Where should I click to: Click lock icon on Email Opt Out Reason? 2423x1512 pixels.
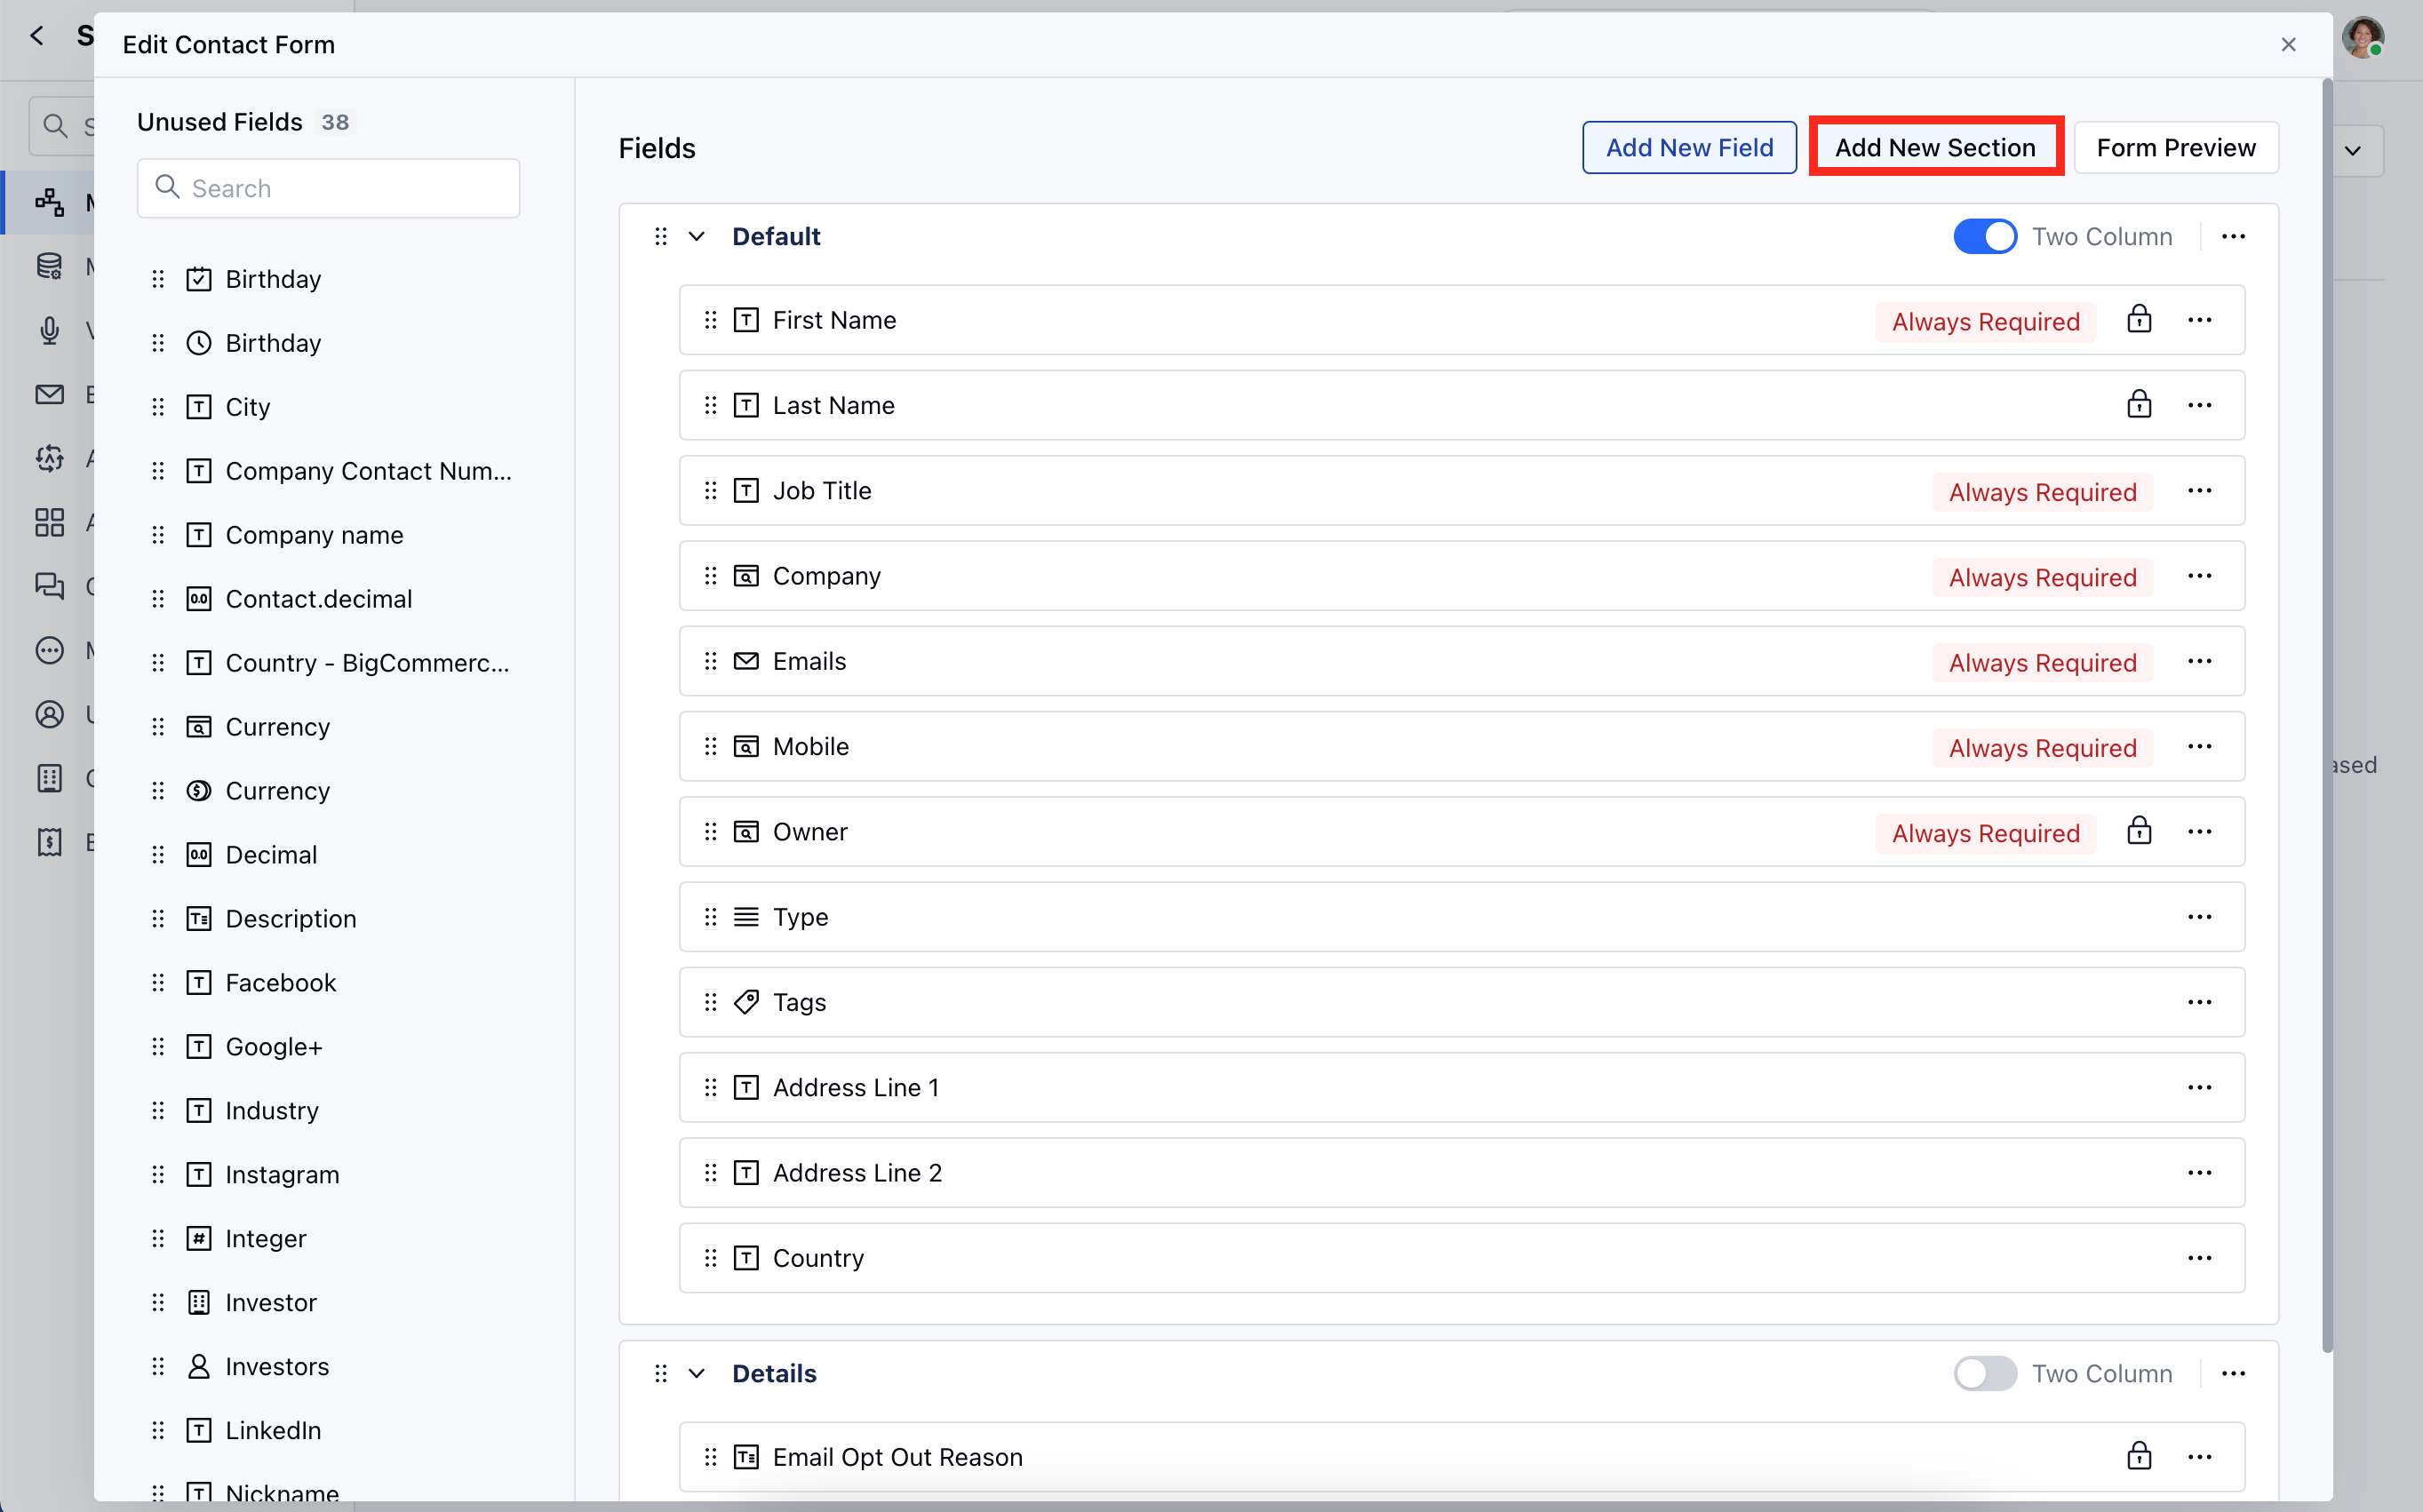pos(2138,1457)
